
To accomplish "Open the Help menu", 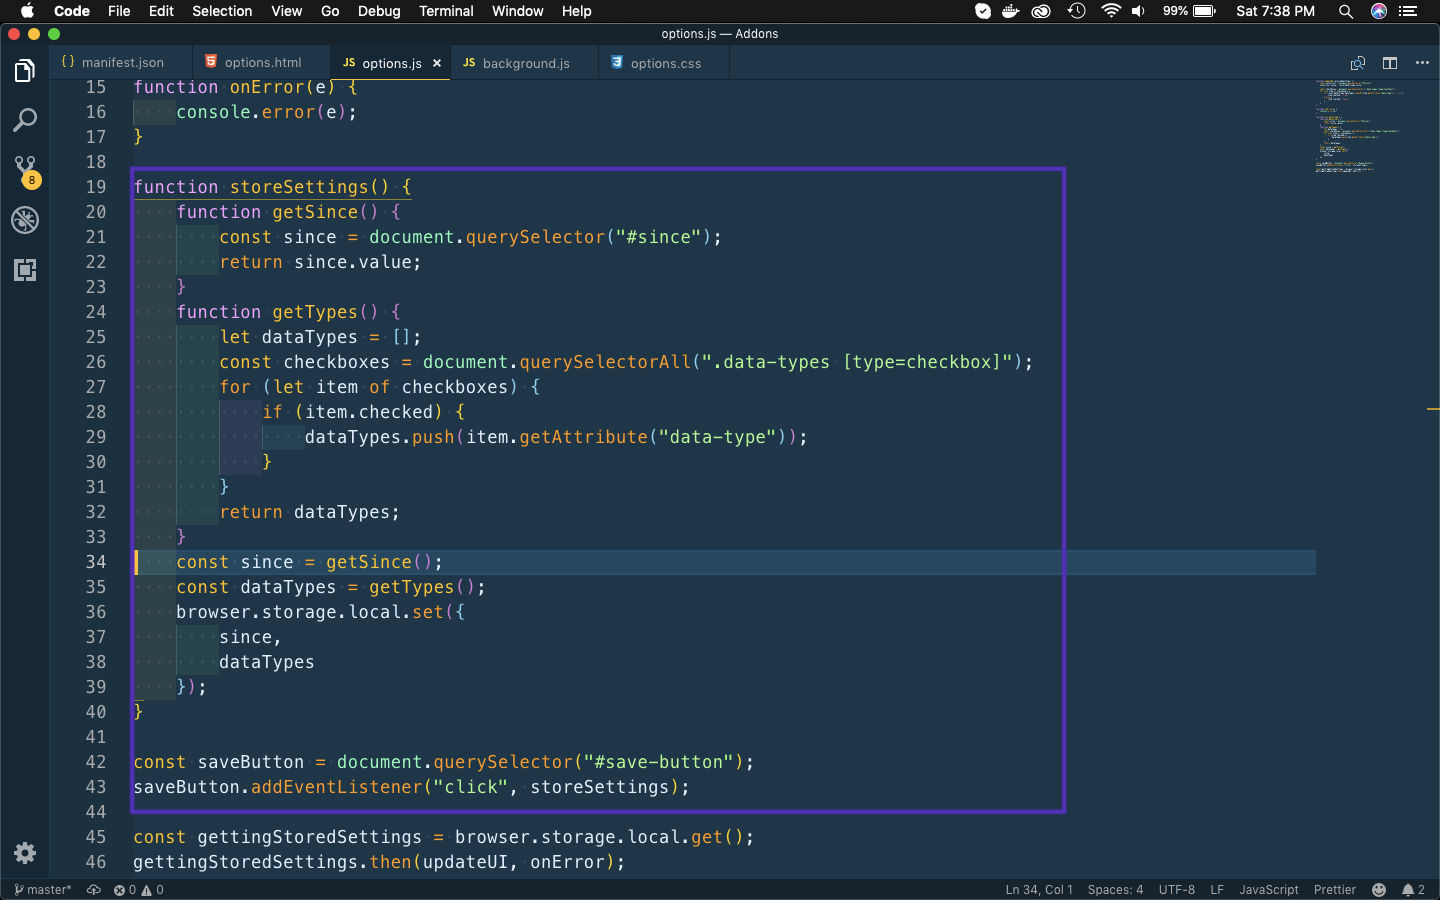I will (x=576, y=11).
